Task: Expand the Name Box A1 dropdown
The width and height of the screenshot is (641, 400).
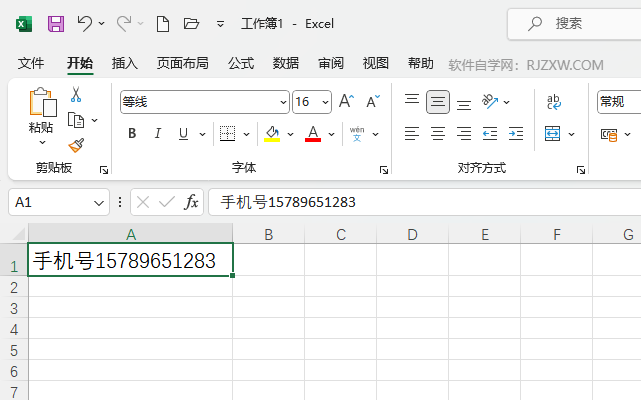Action: (x=99, y=202)
